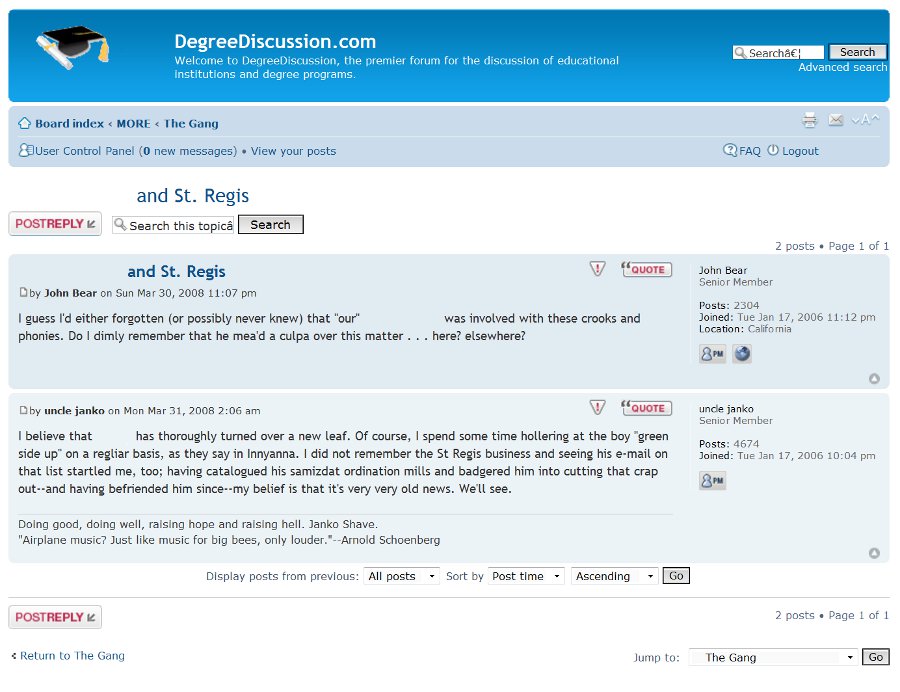Click Return to The Gang link
The height and width of the screenshot is (692, 900).
72,655
